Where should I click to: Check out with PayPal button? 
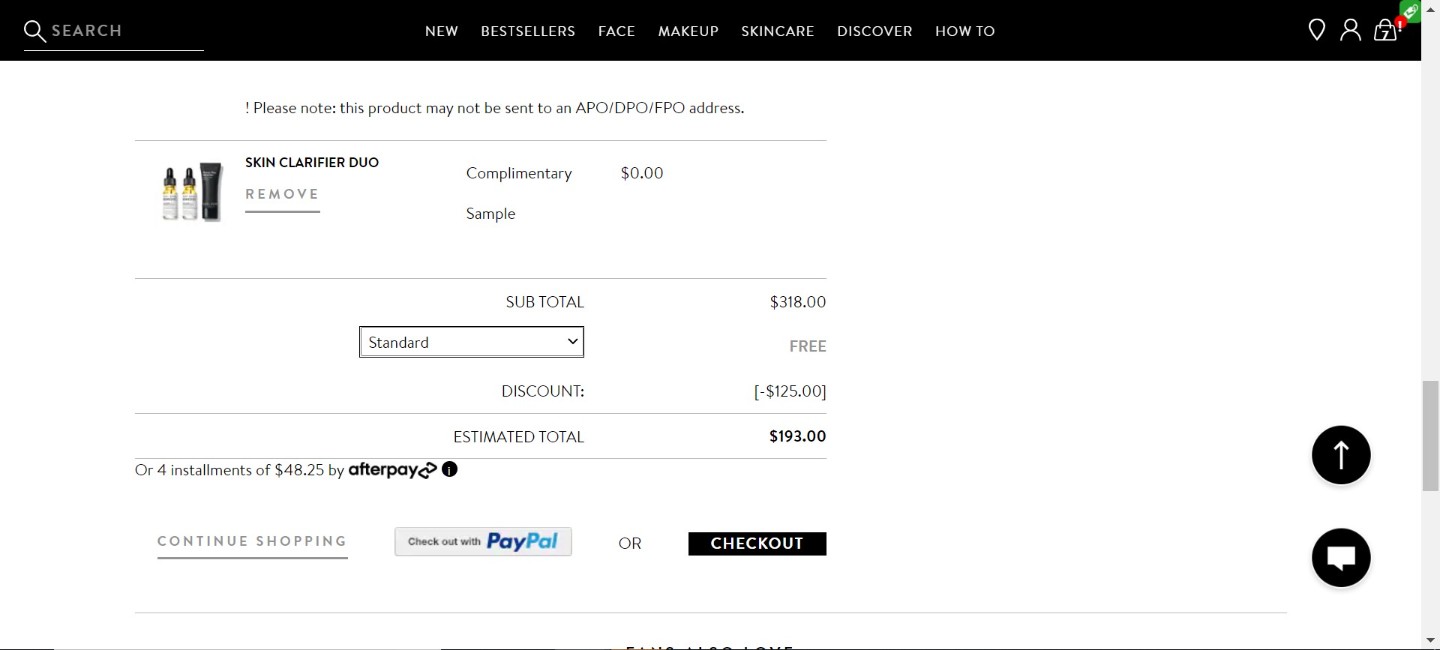pyautogui.click(x=483, y=541)
